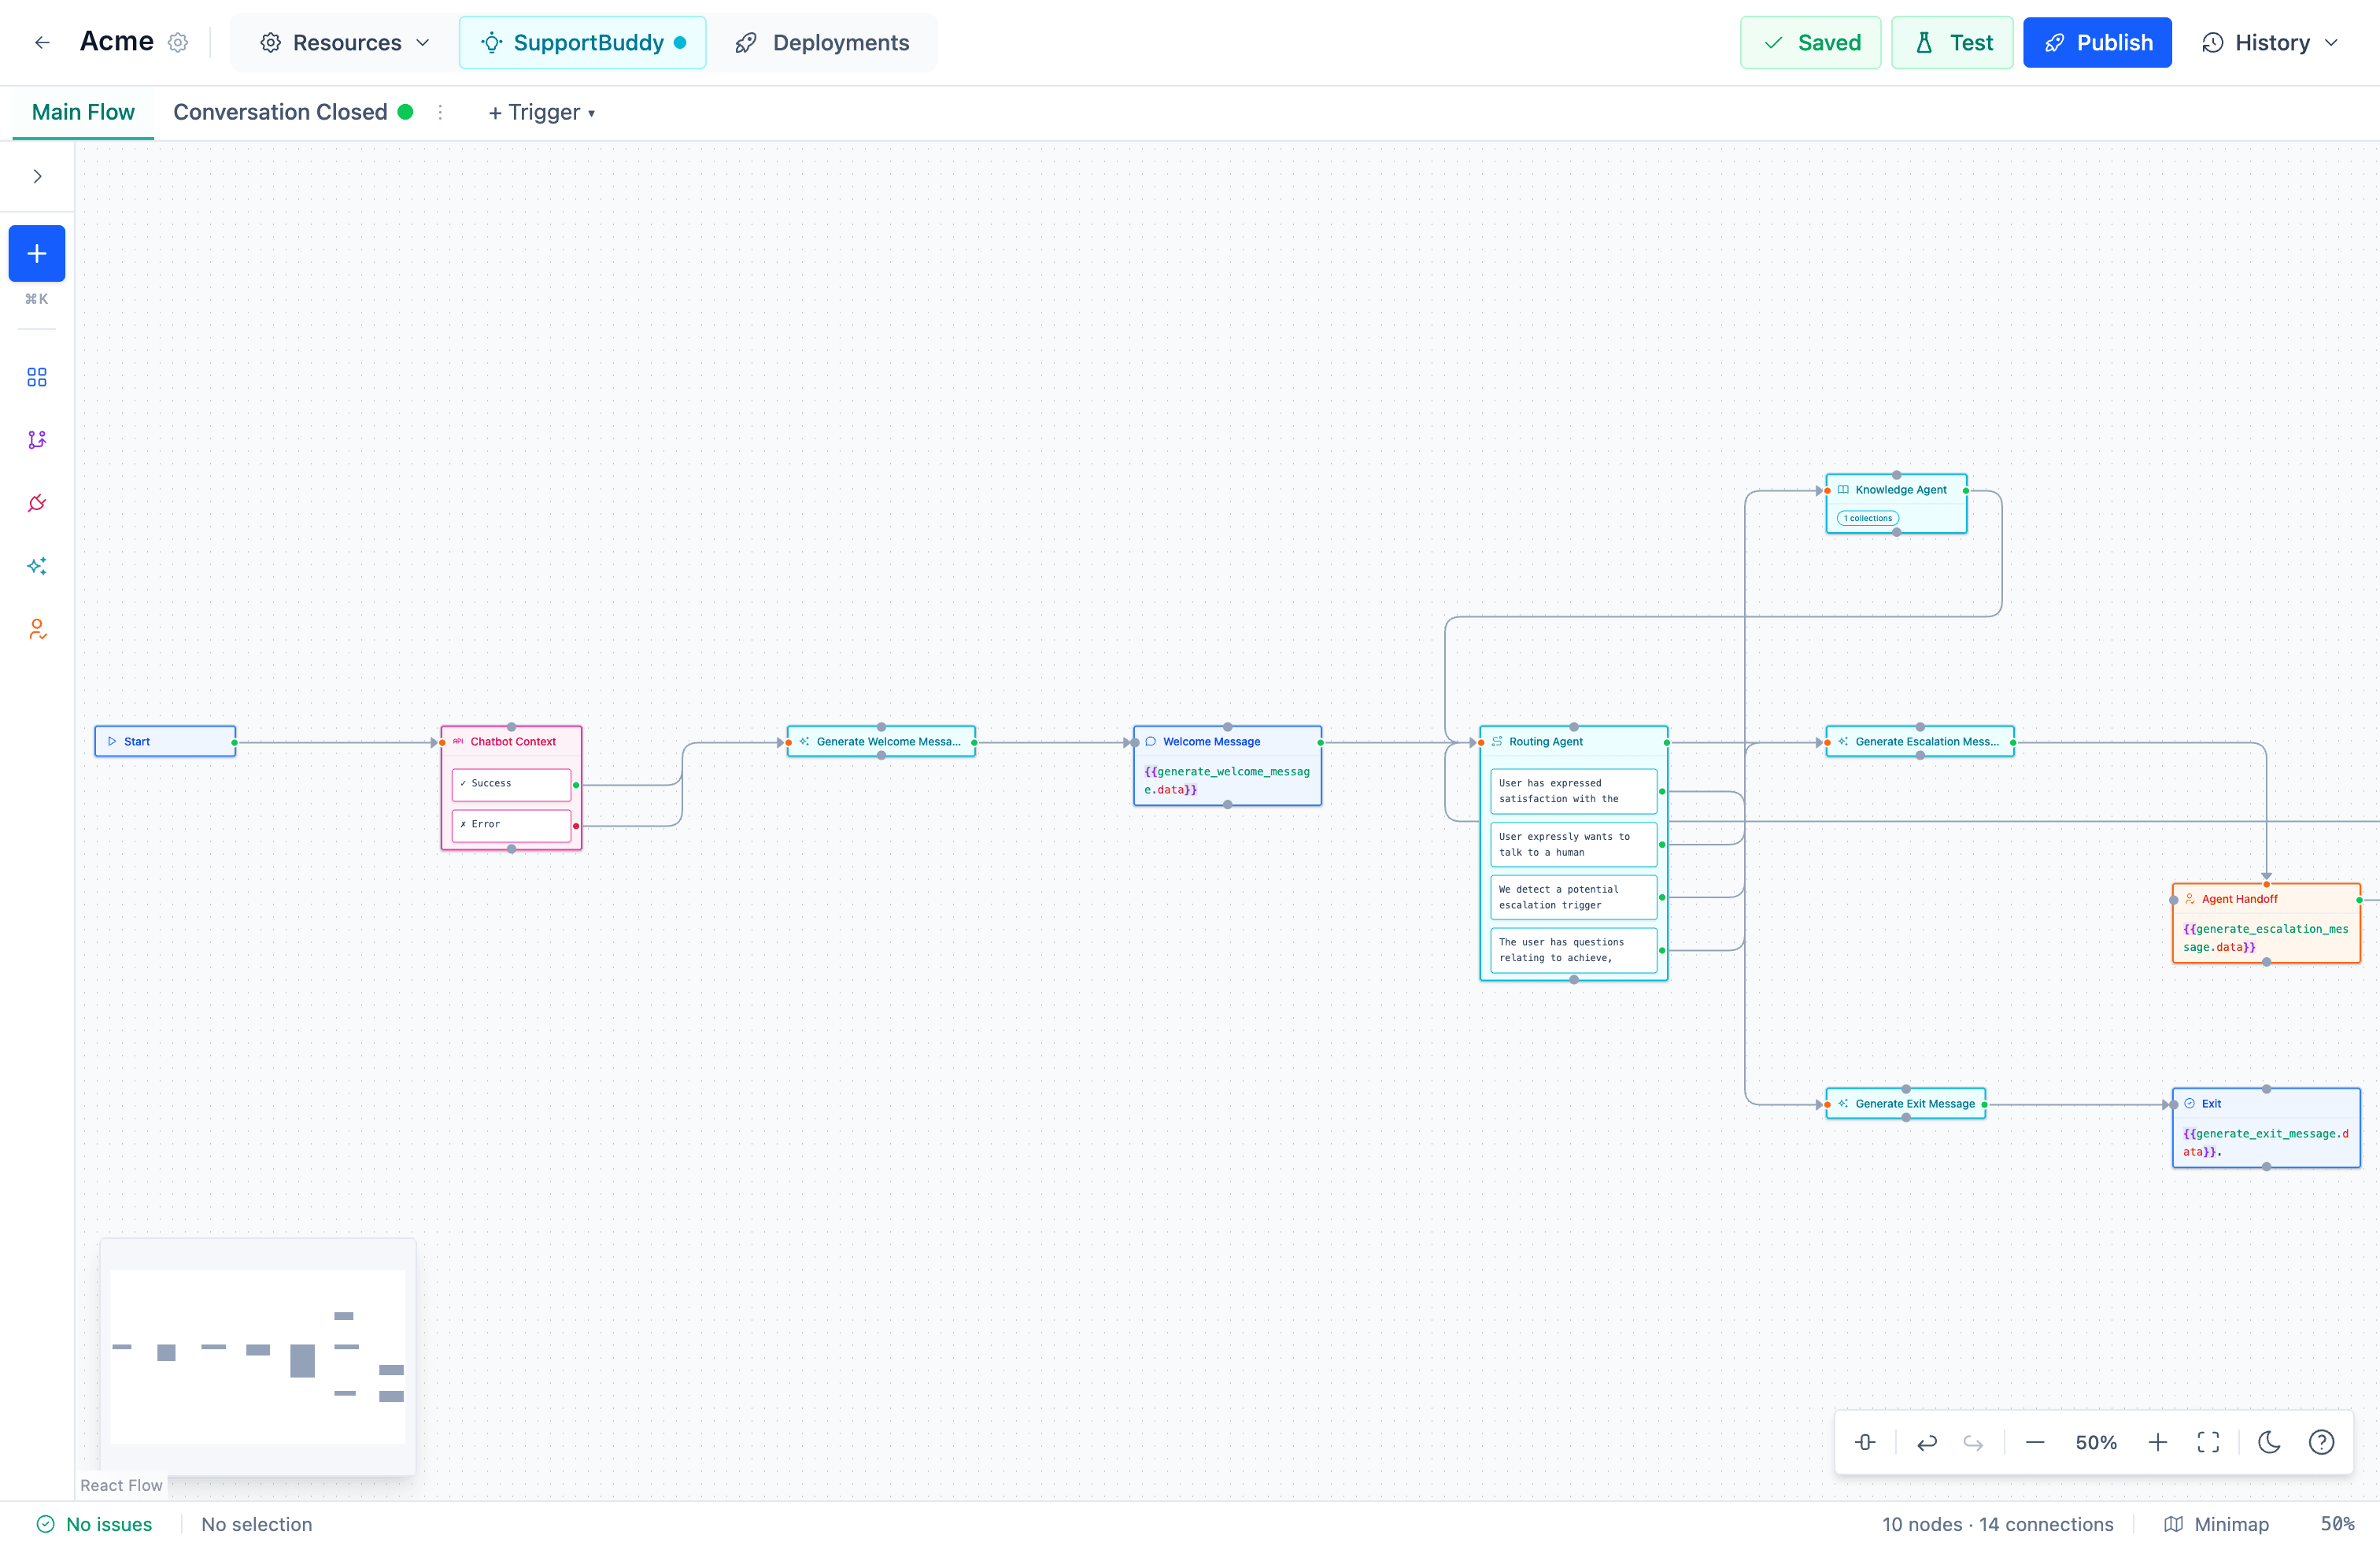Screen dimensions: 2380x1546
Task: Click the Acme workspace name
Action: pyautogui.click(x=117, y=42)
